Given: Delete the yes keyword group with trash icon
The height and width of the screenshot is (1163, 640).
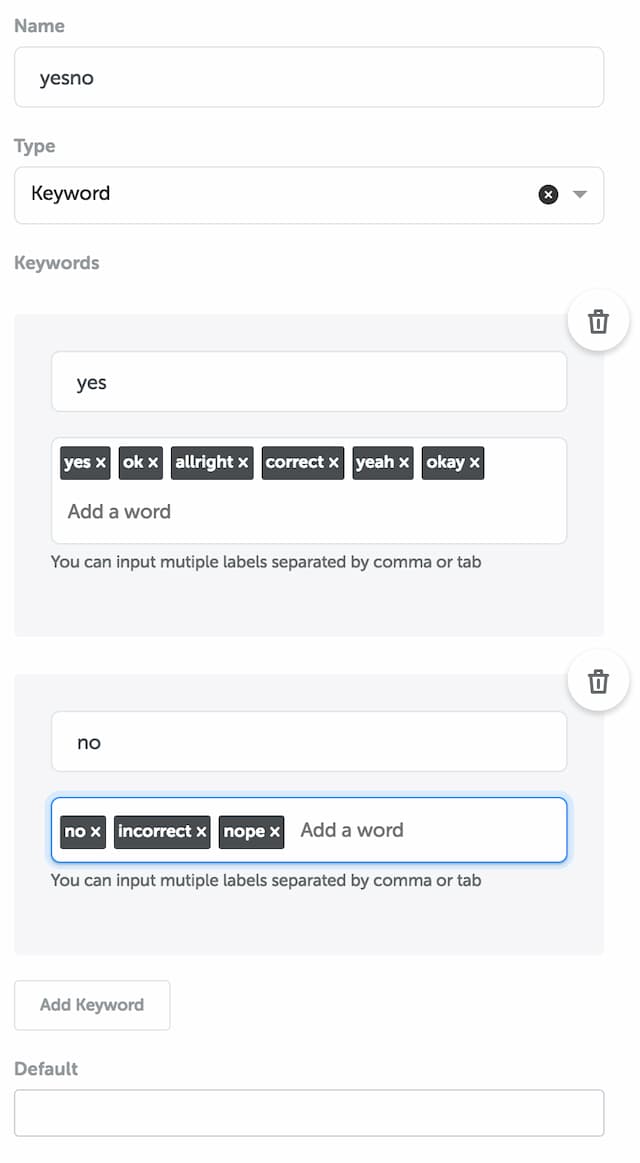Looking at the screenshot, I should coord(598,321).
